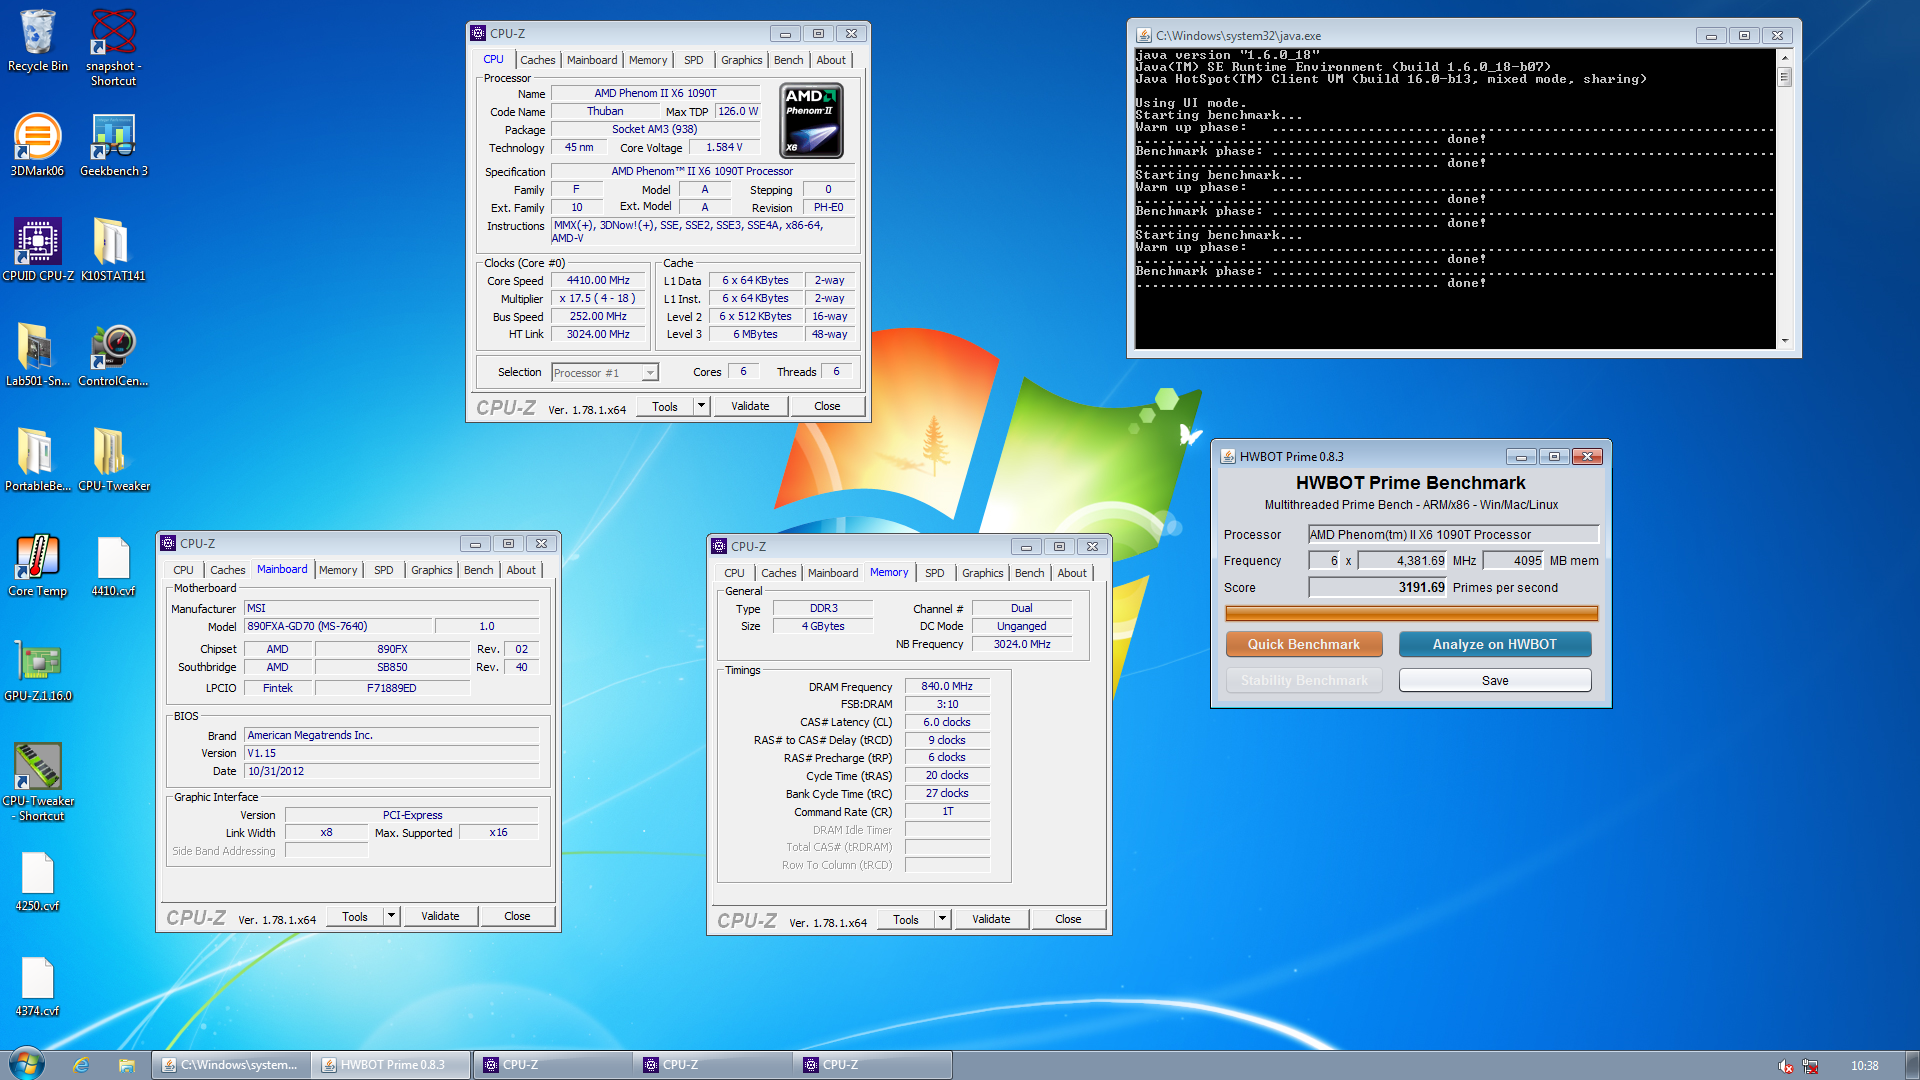Launch Internet Explorer from taskbar
Viewport: 1920px width, 1080px height.
(x=81, y=1065)
